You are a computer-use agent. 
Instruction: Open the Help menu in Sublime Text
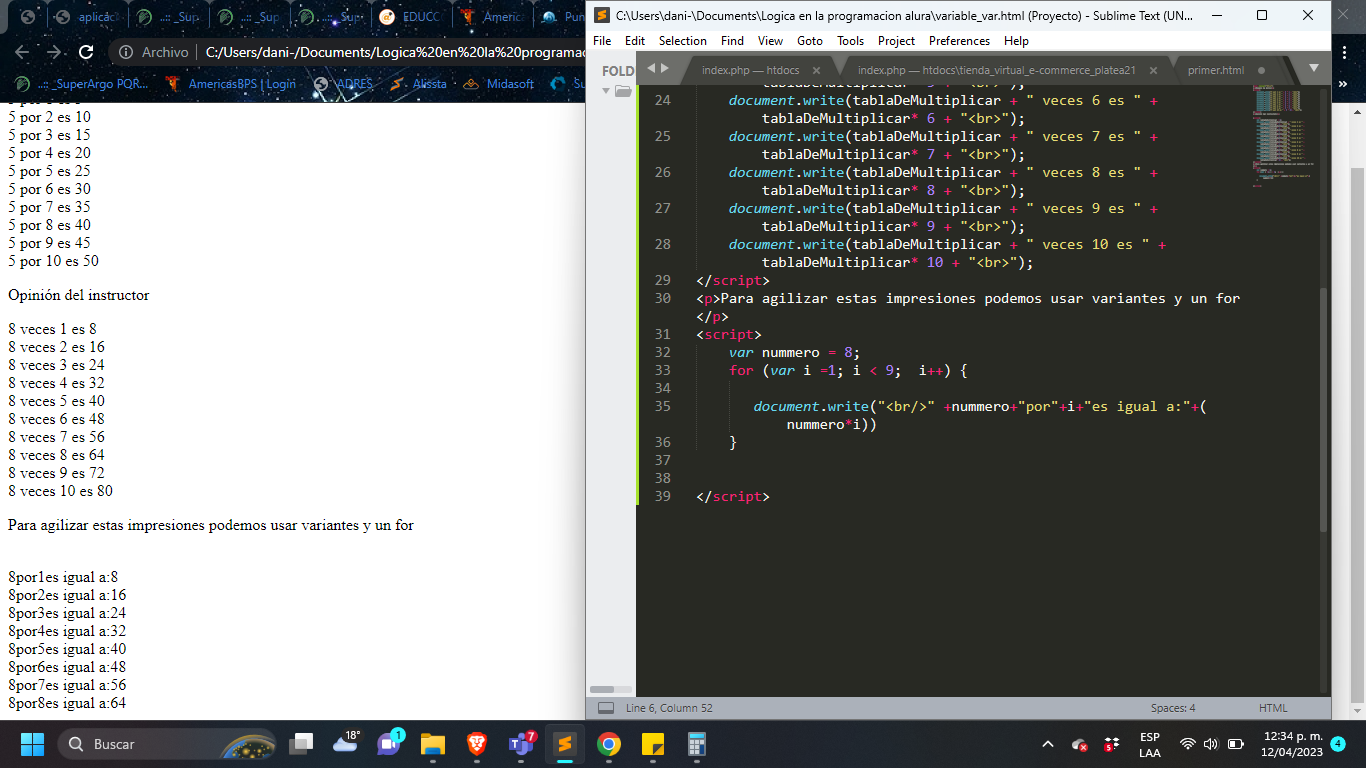coord(1016,41)
